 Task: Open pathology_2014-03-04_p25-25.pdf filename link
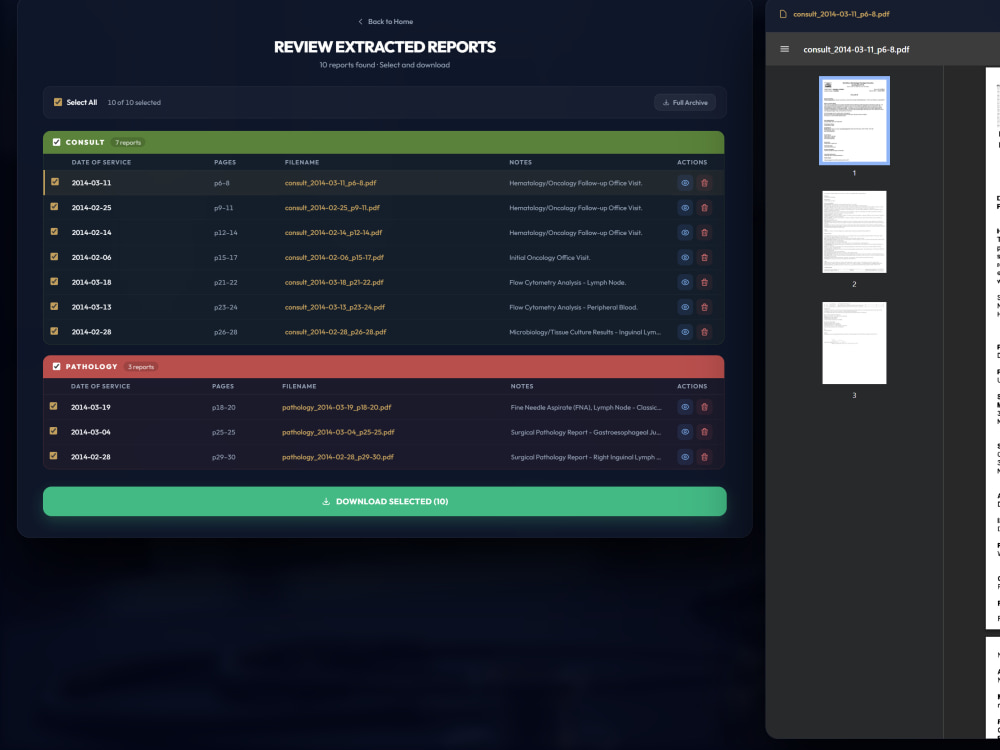(339, 432)
